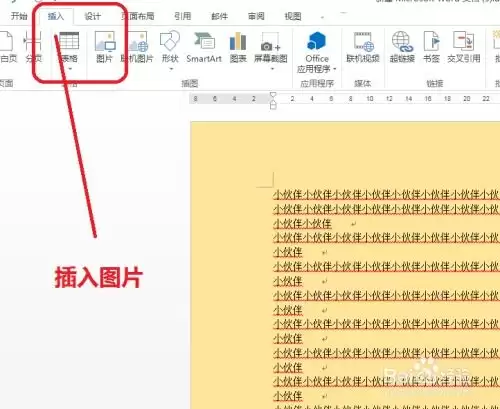The image size is (500, 409).
Task: Insert a chart with 图表 icon
Action: [238, 47]
